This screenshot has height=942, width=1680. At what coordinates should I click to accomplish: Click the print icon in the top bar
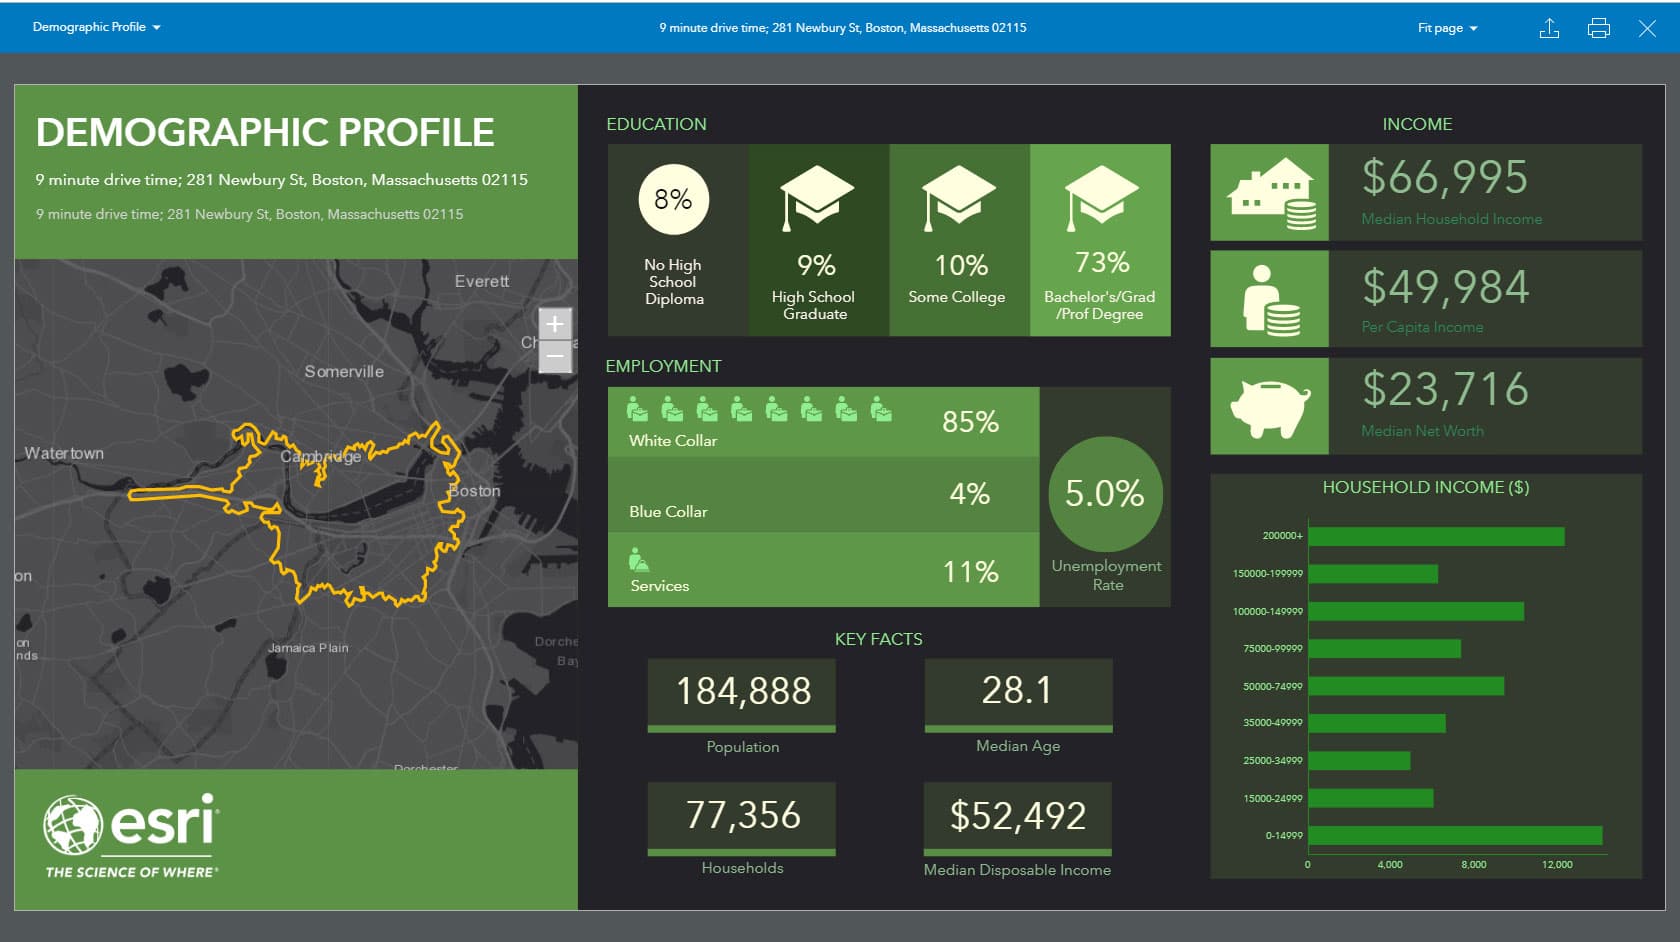[1598, 28]
